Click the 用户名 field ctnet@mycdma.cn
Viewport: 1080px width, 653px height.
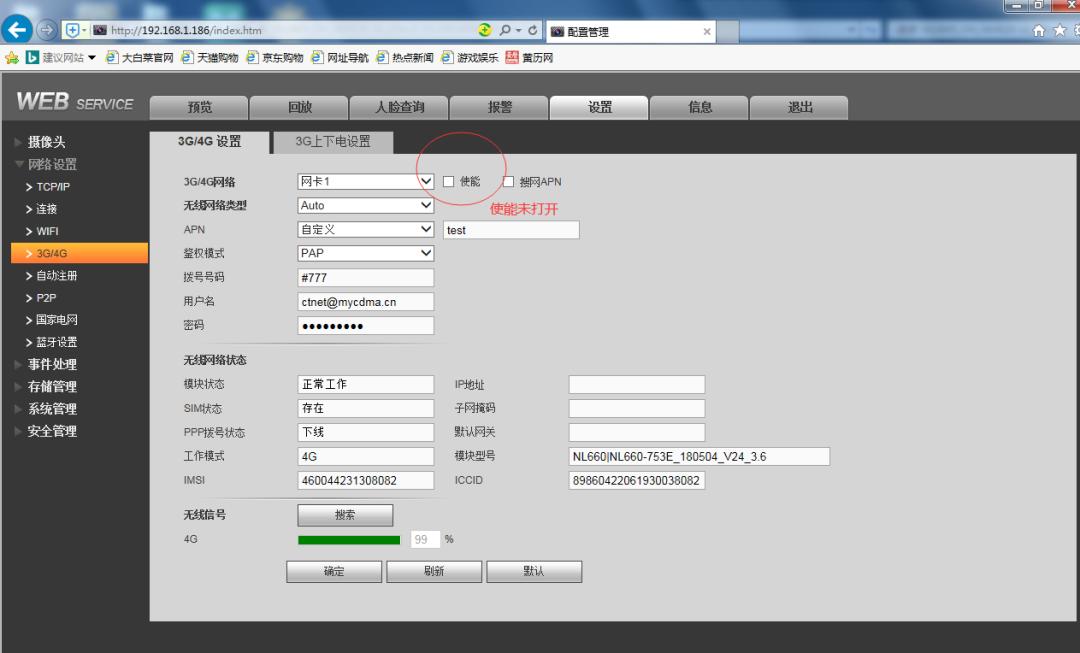[366, 302]
